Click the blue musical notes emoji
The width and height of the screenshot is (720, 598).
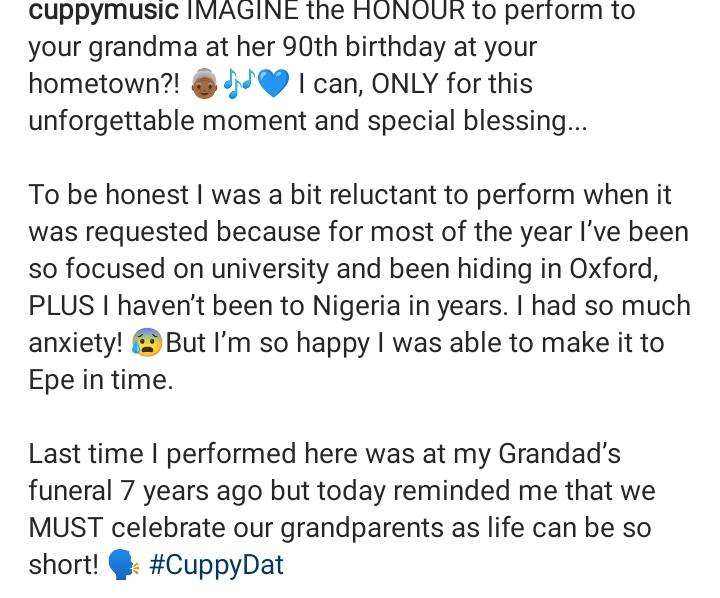click(x=239, y=84)
